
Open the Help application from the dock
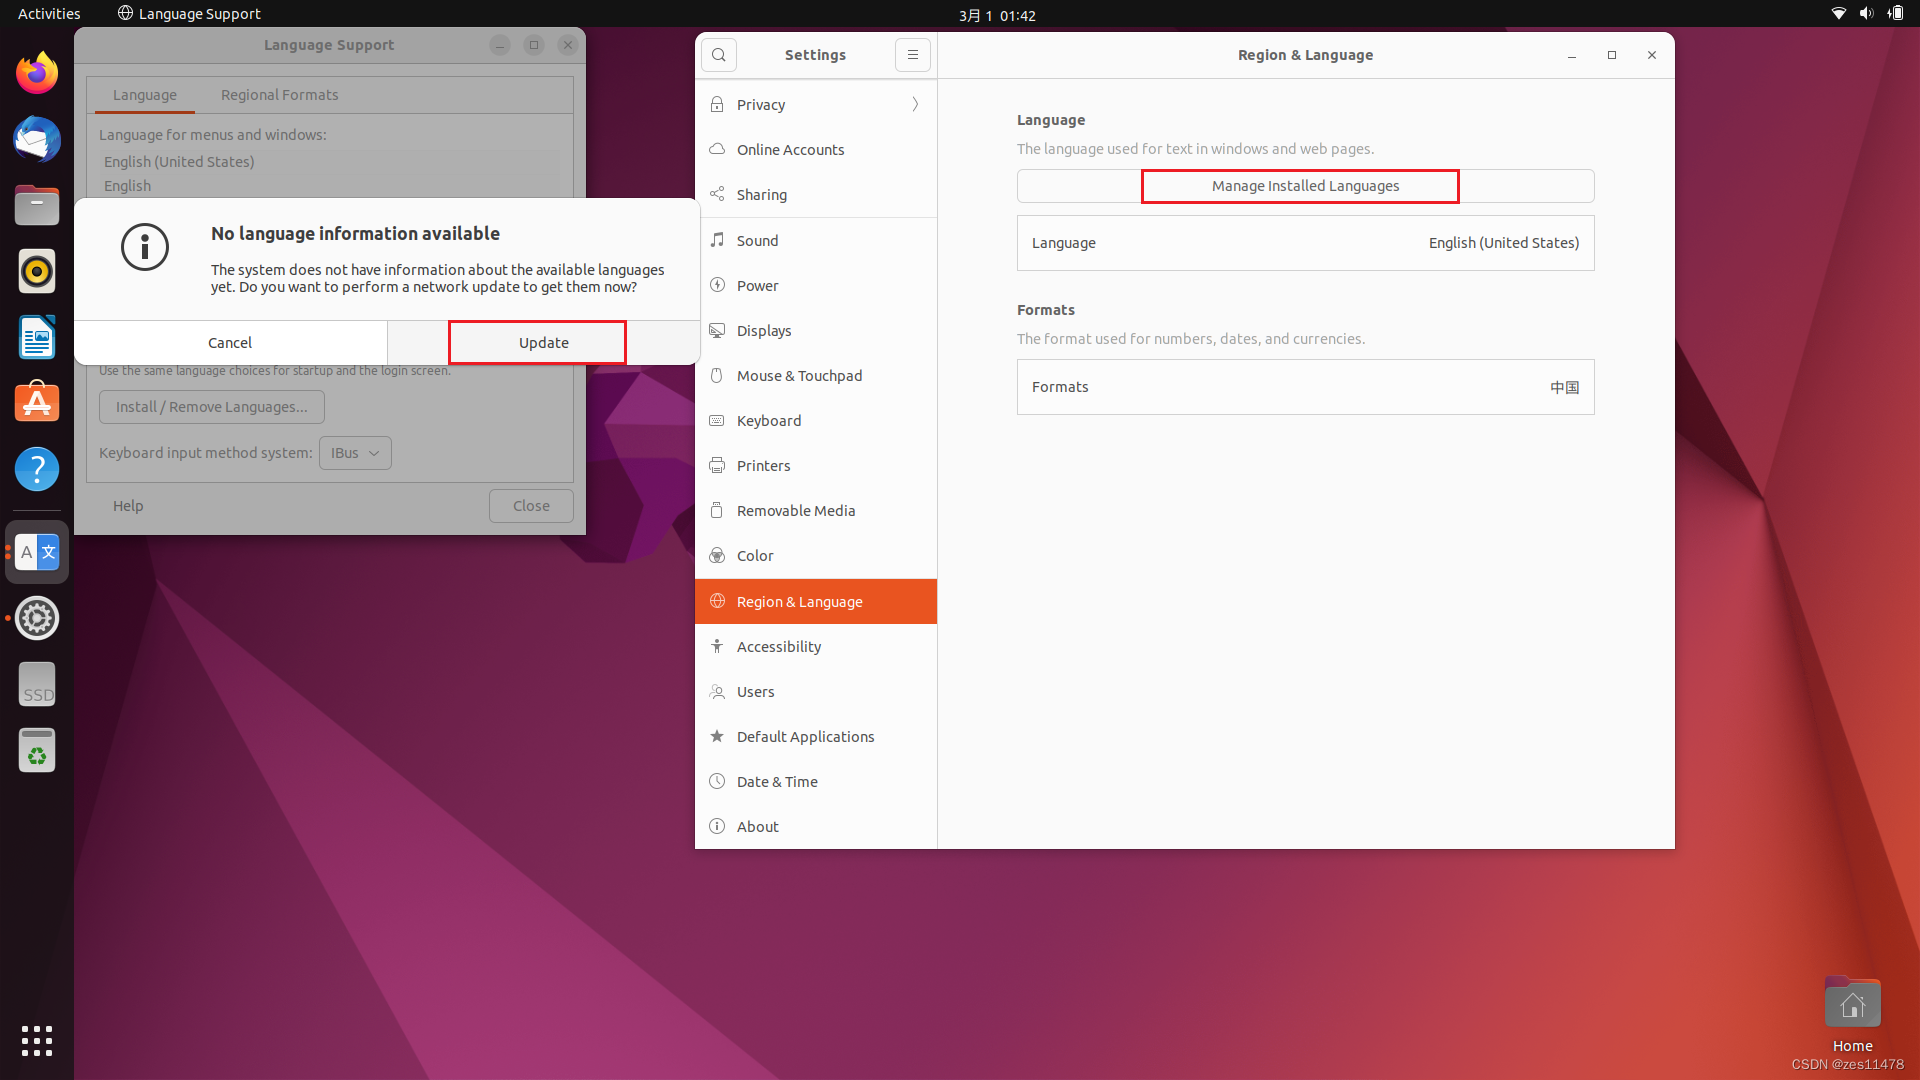[36, 469]
